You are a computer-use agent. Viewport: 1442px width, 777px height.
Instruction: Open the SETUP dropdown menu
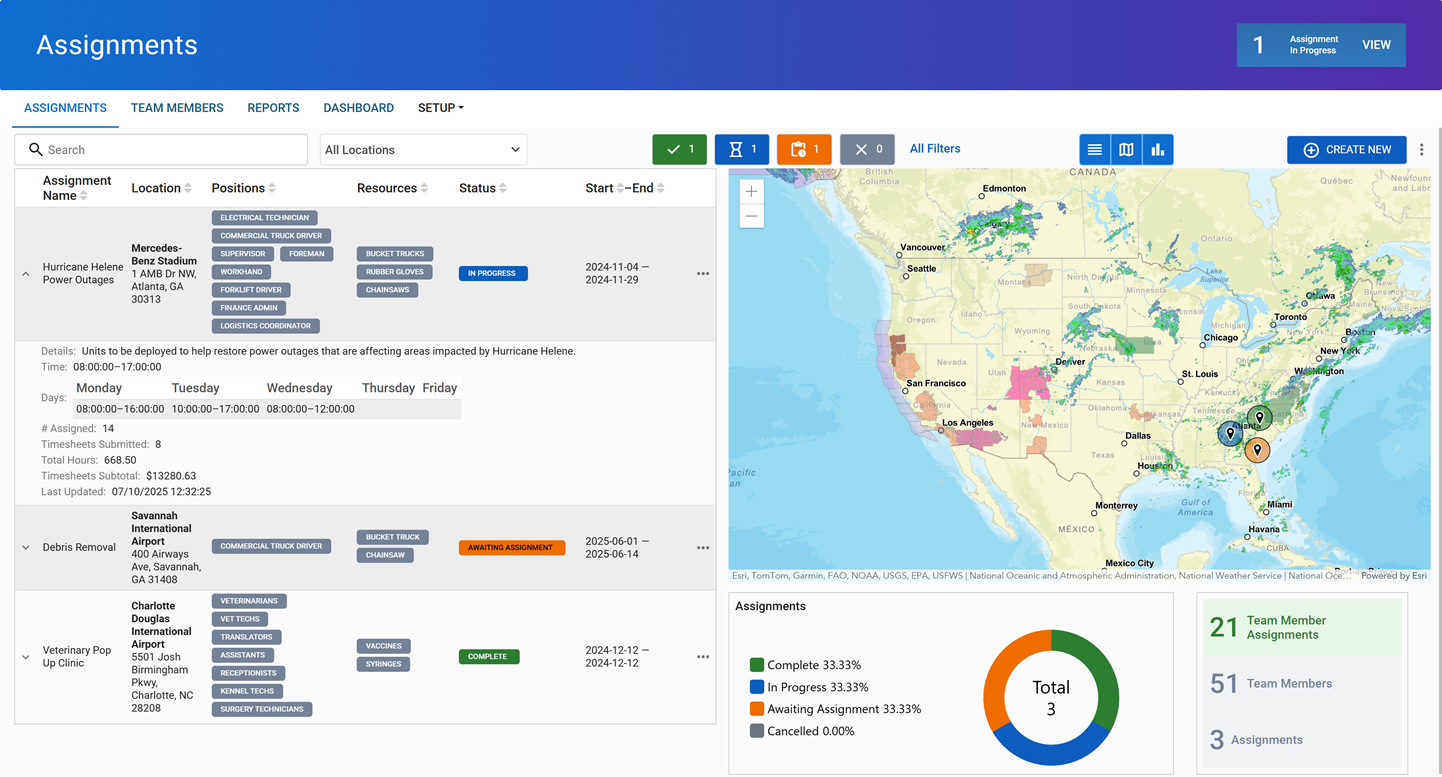click(440, 107)
